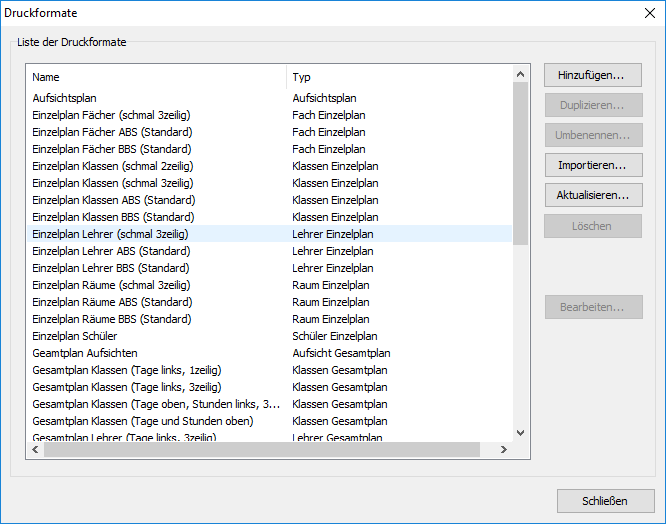Select 'Einzelplan Räume BBS (Standard)'
Screen dimensions: 666x524
(112, 319)
